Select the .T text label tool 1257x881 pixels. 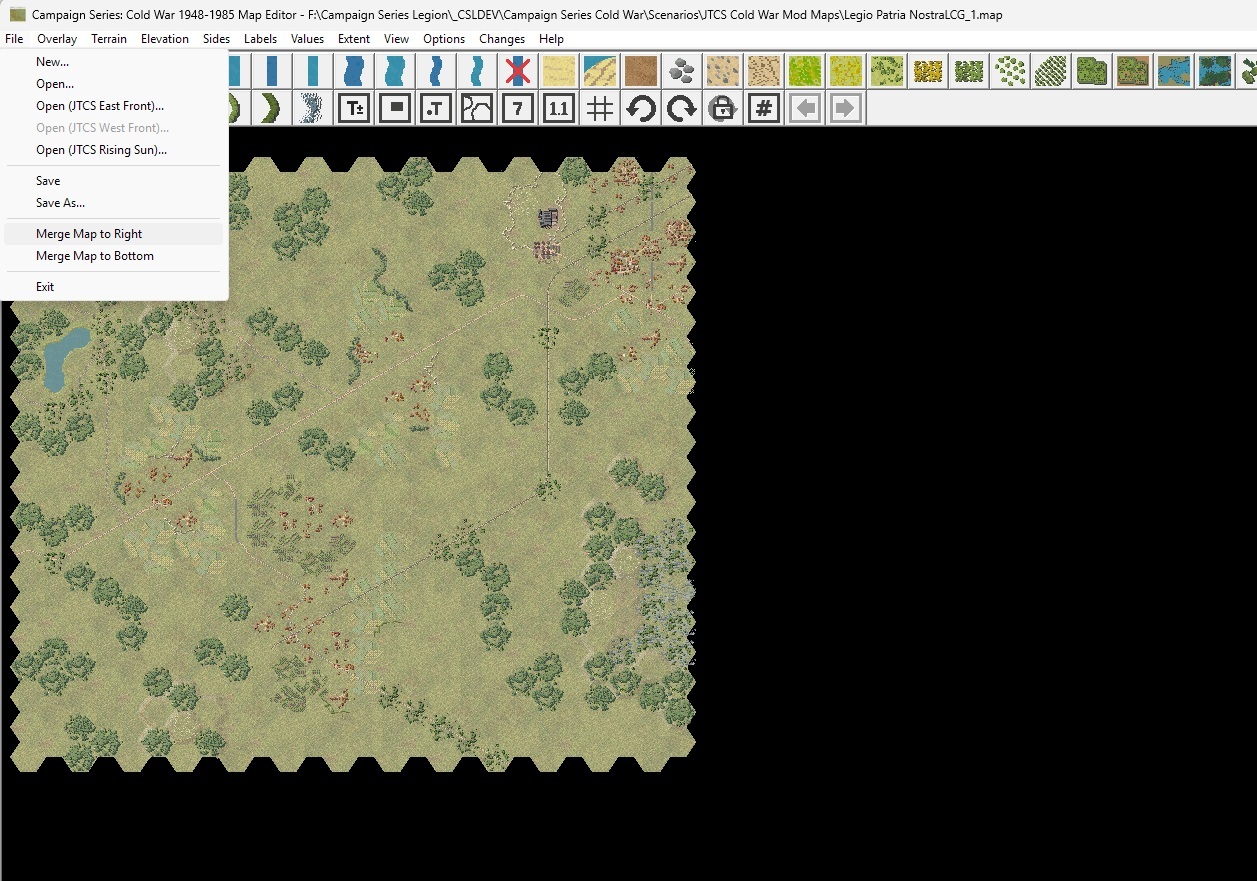[435, 108]
